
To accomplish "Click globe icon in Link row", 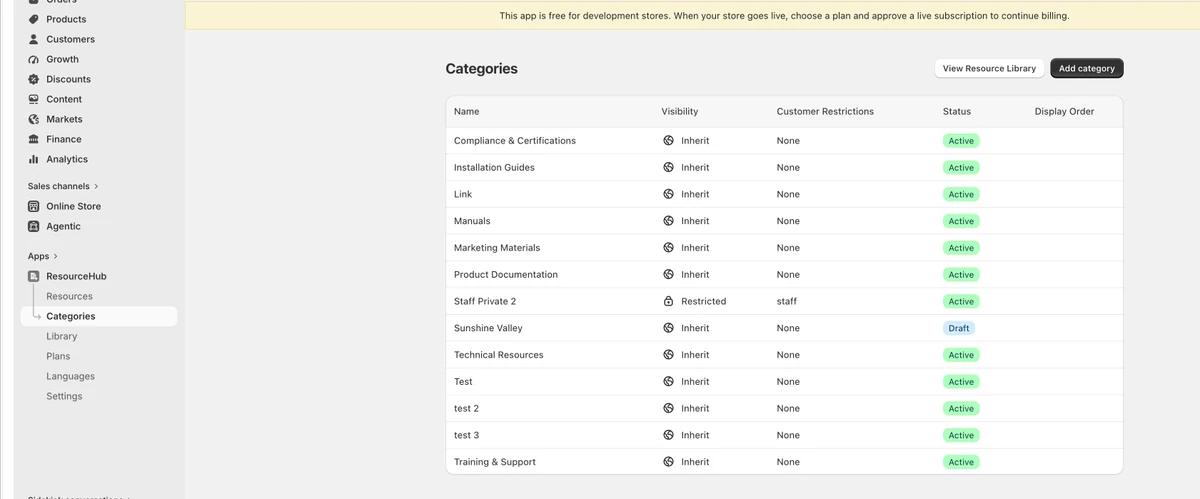I will pos(668,194).
